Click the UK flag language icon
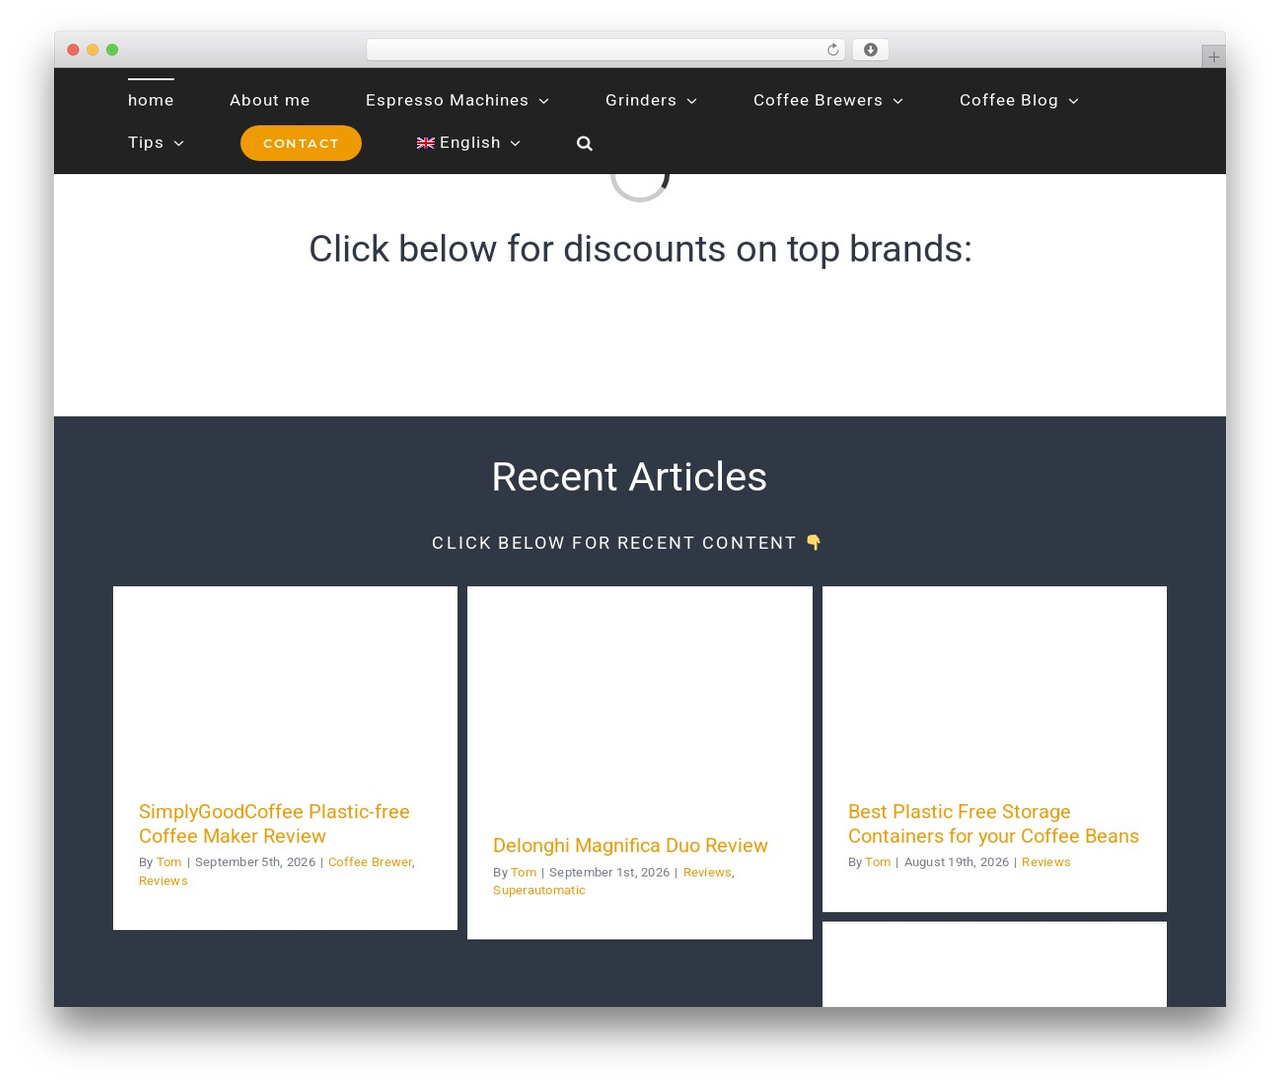The width and height of the screenshot is (1280, 1084). point(426,143)
